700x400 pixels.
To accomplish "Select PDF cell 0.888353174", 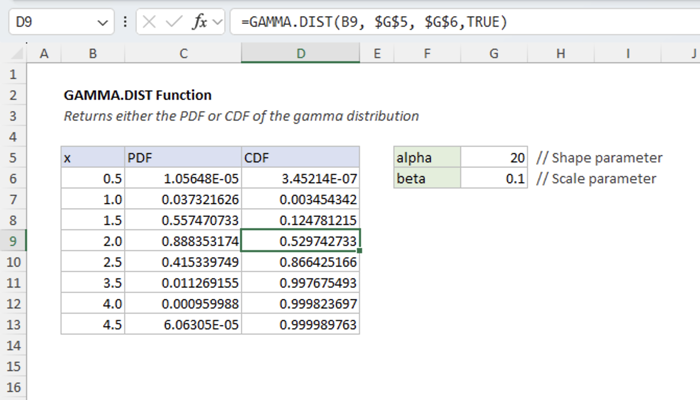I will tap(183, 241).
